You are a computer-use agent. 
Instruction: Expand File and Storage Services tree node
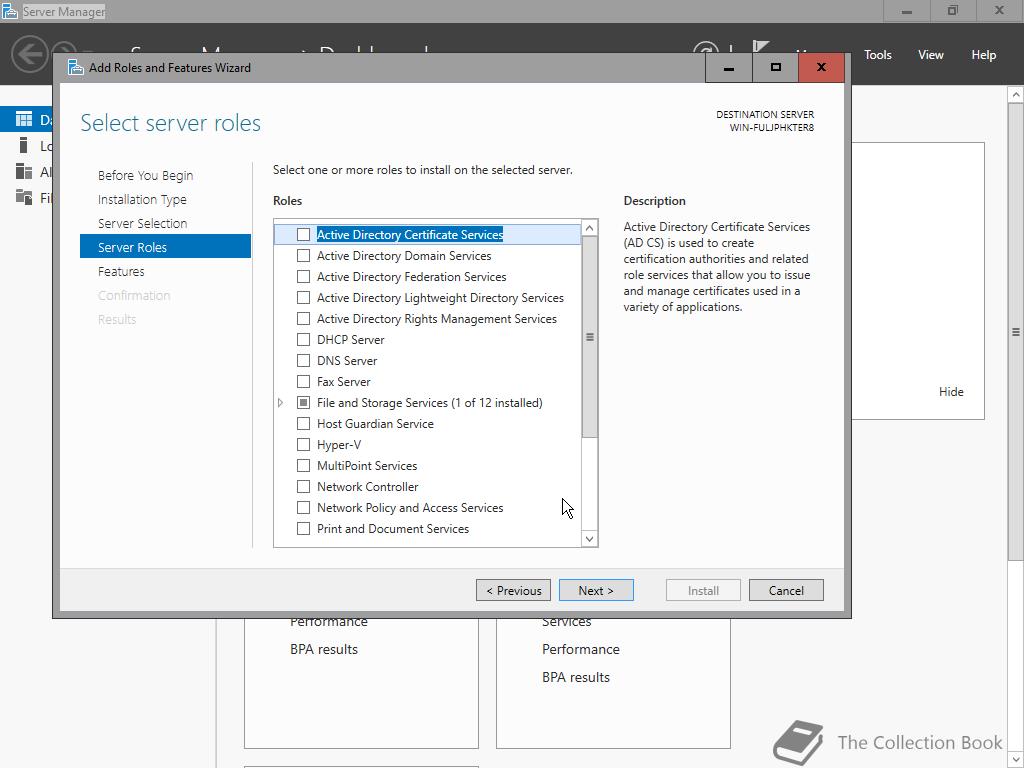tap(281, 403)
